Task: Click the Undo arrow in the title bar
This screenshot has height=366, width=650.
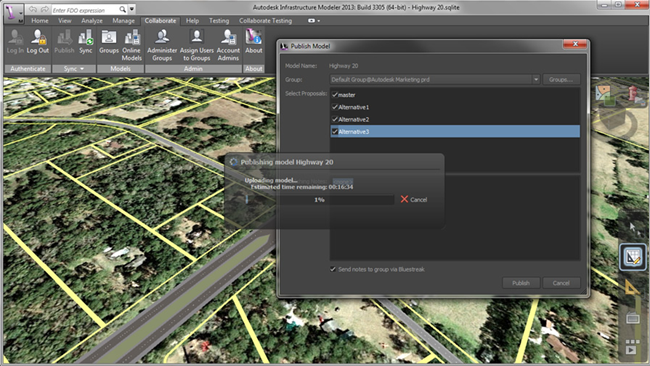Action: click(x=33, y=10)
